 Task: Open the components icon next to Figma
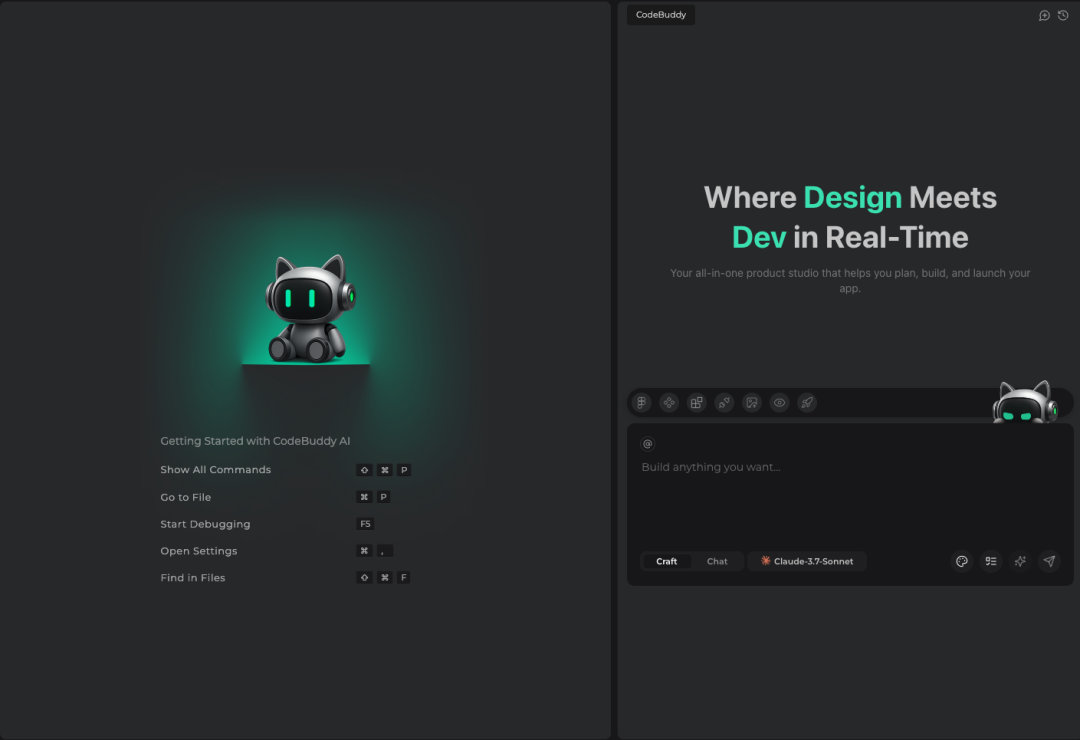tap(669, 403)
